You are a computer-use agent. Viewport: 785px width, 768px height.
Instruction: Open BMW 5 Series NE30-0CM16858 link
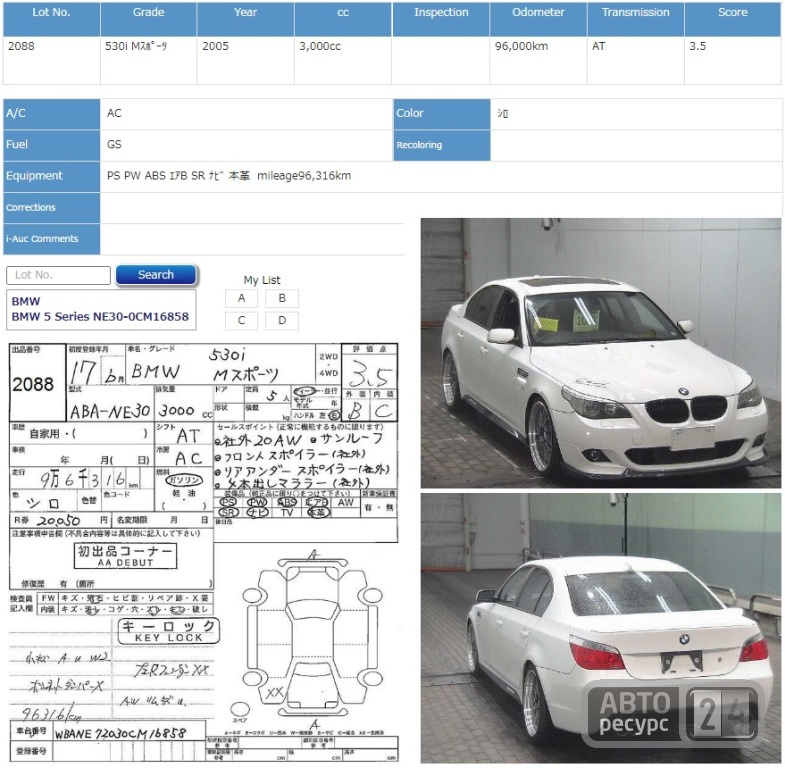[100, 316]
